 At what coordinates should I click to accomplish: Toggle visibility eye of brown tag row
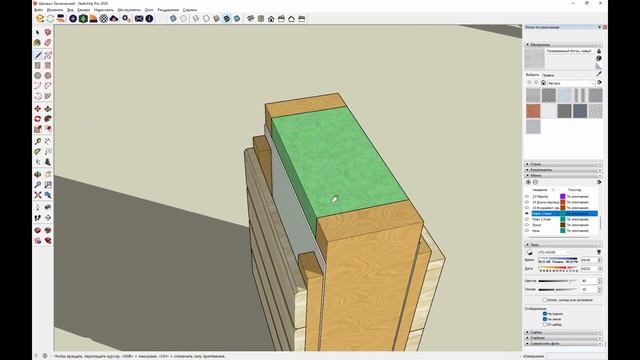[x=527, y=225]
